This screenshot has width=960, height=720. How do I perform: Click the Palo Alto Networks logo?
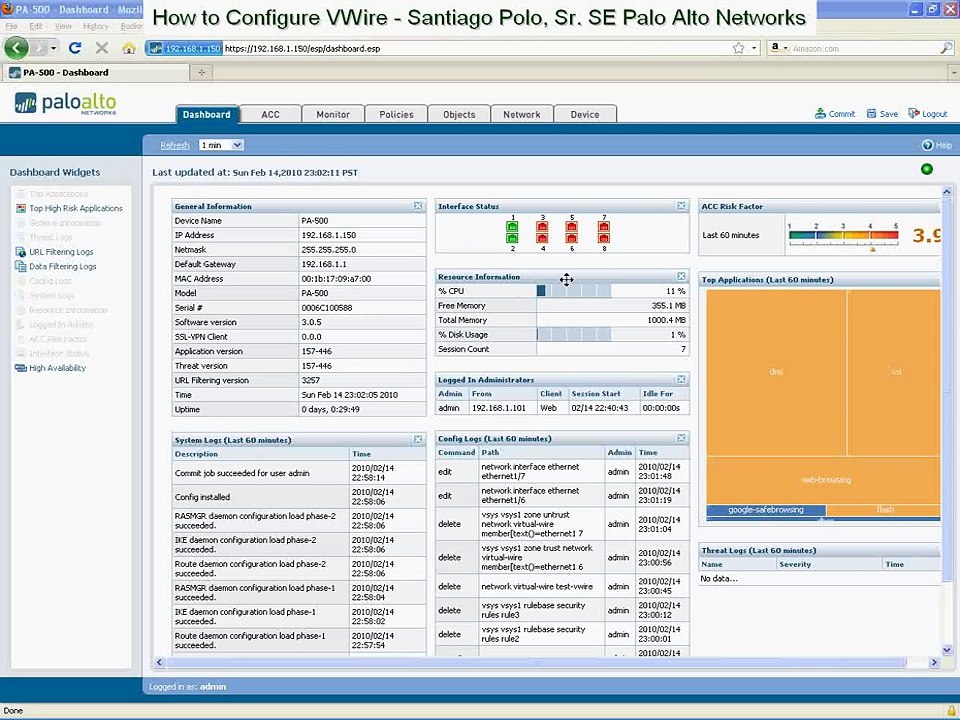[66, 103]
